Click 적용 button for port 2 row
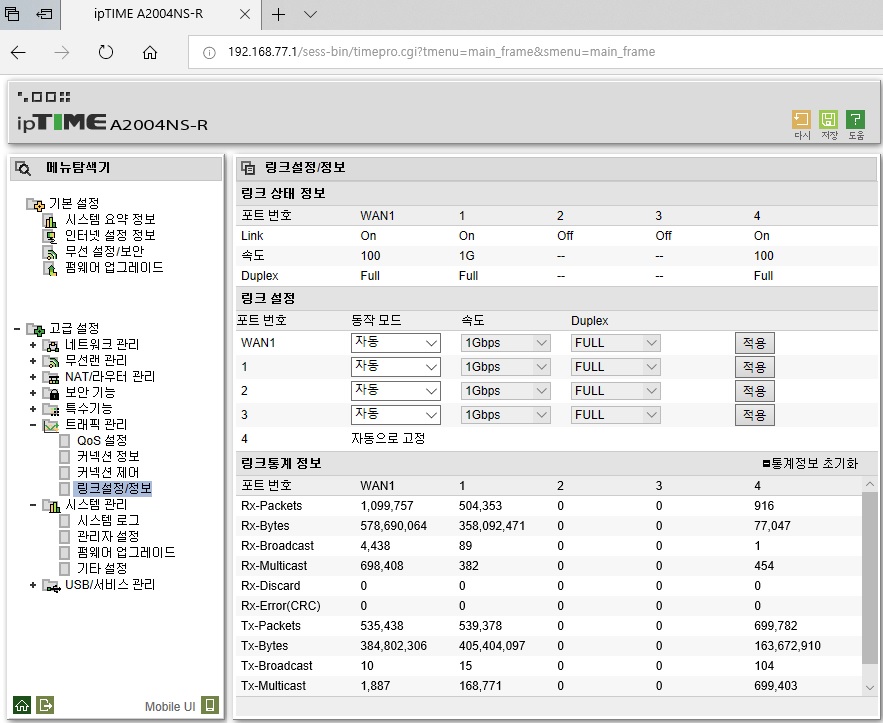Viewport: 883px width, 723px height. point(755,391)
